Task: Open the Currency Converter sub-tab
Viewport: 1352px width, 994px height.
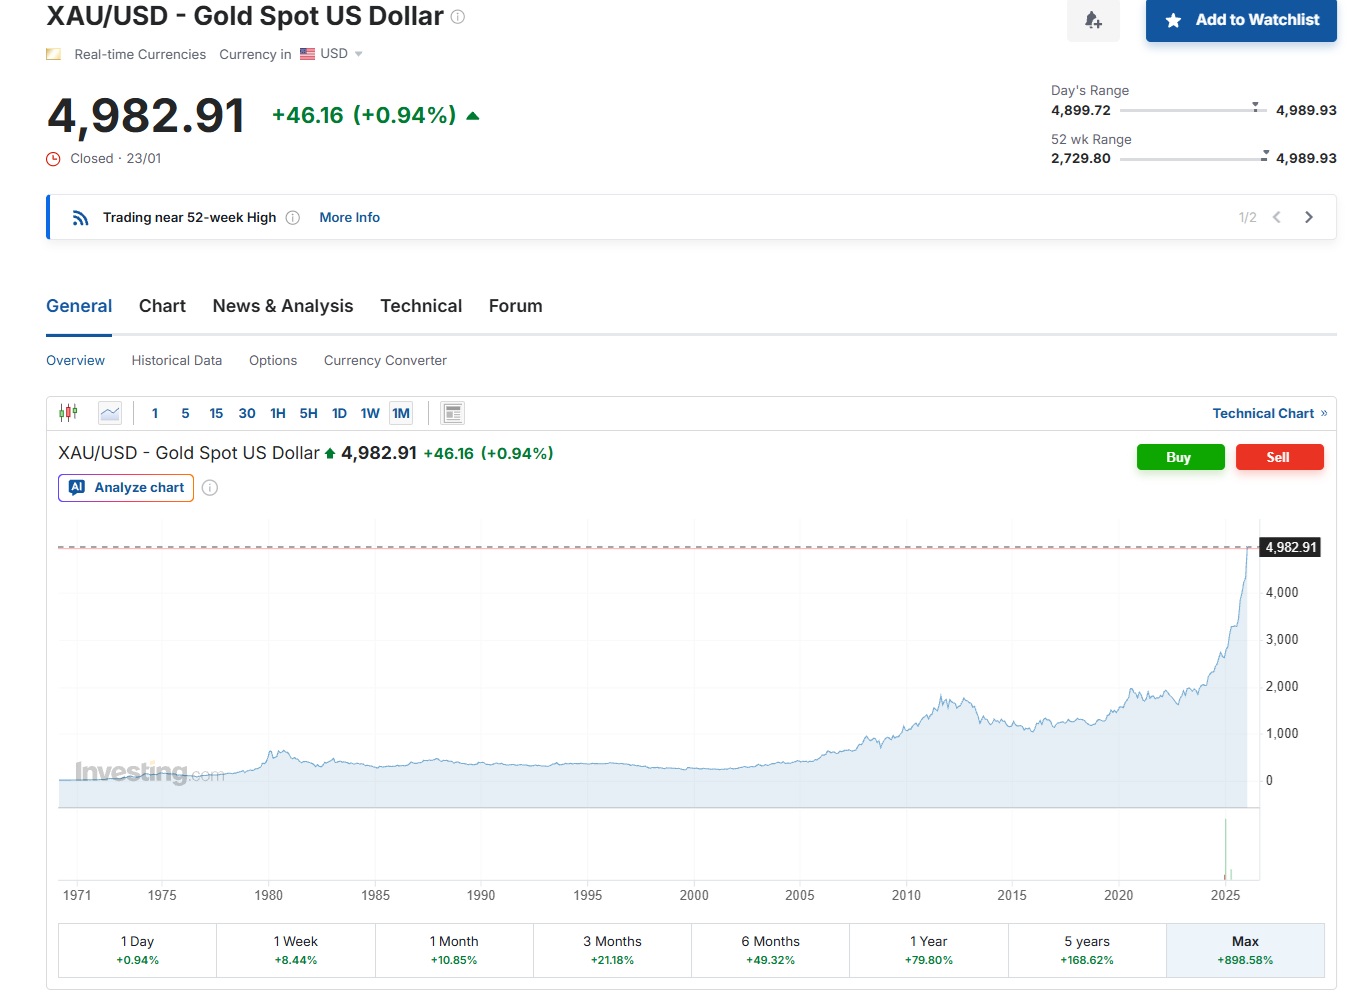Action: click(385, 361)
